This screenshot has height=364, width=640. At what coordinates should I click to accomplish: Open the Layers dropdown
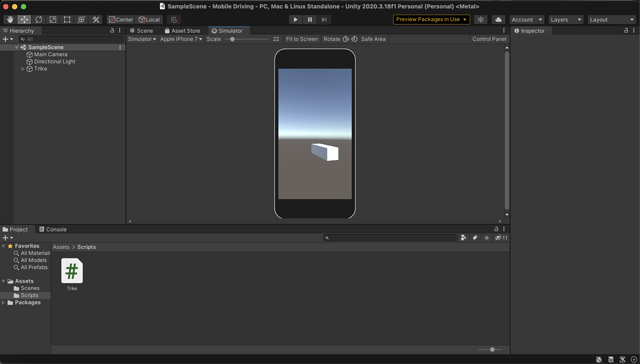(566, 20)
